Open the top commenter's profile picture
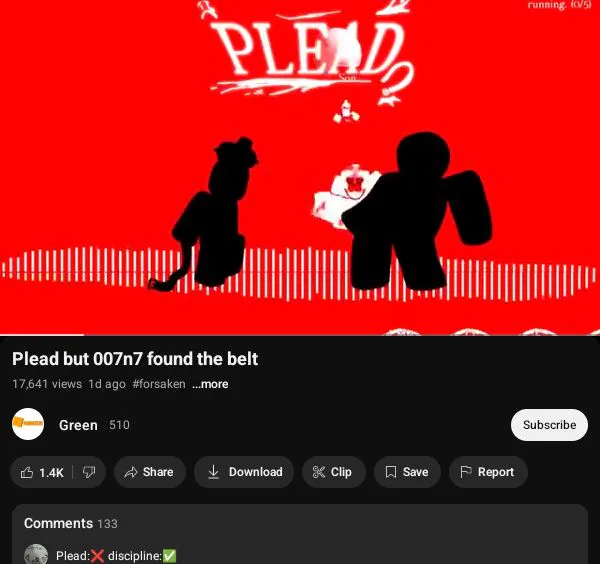The width and height of the screenshot is (600, 564). pyautogui.click(x=36, y=555)
